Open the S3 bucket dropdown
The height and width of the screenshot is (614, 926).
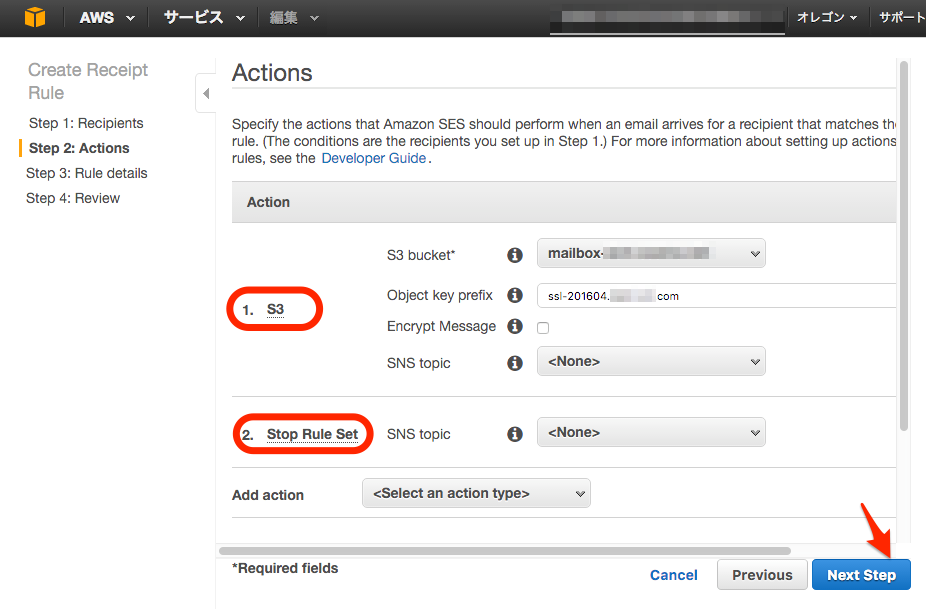coord(651,254)
